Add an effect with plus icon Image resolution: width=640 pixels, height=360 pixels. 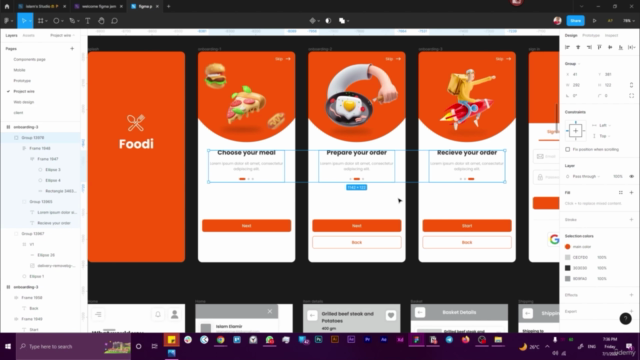click(x=631, y=295)
